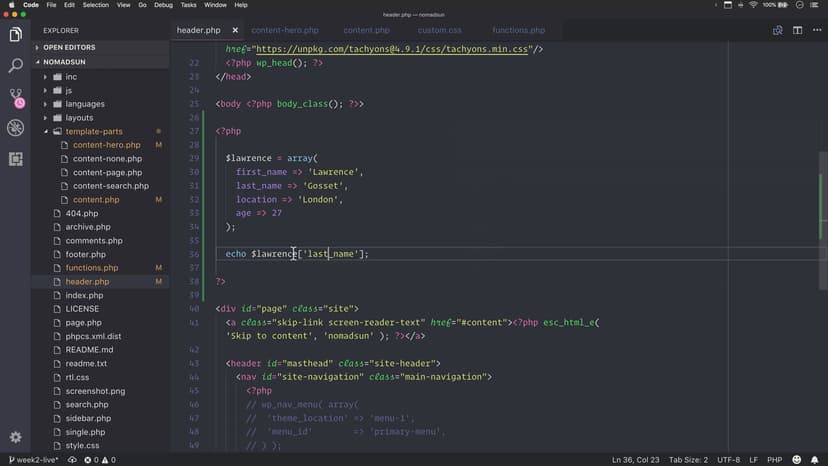Open the Debug view in activity bar
Viewport: 828px width, 466px height.
(x=15, y=128)
